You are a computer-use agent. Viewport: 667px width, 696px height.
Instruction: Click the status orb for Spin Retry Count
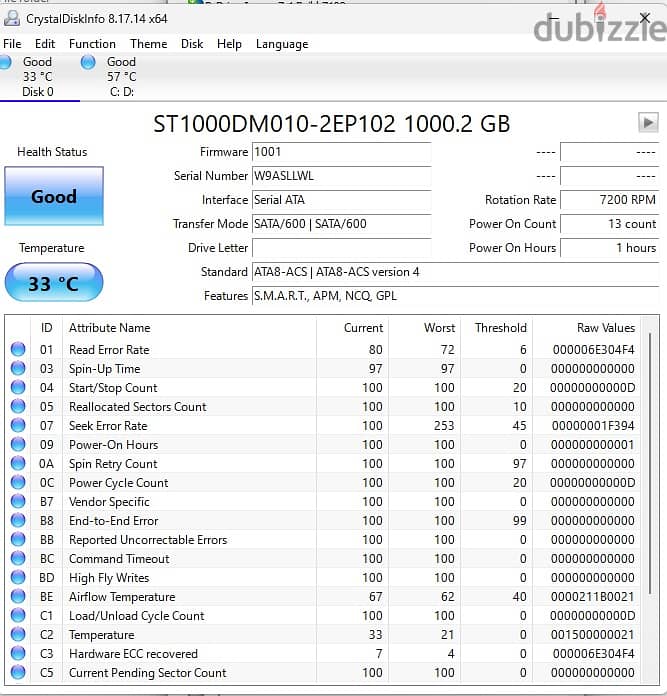[18, 463]
